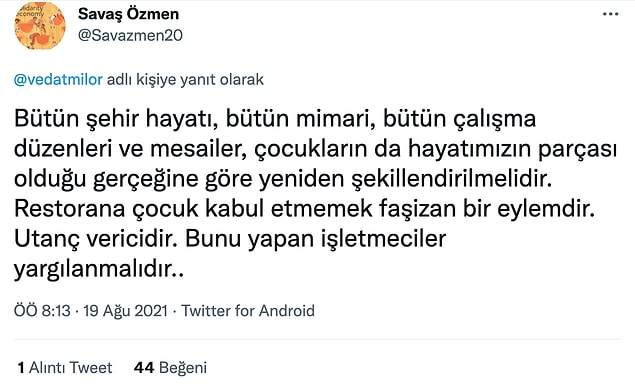The width and height of the screenshot is (635, 387).
Task: Open the three-dot more options menu
Action: point(610,14)
